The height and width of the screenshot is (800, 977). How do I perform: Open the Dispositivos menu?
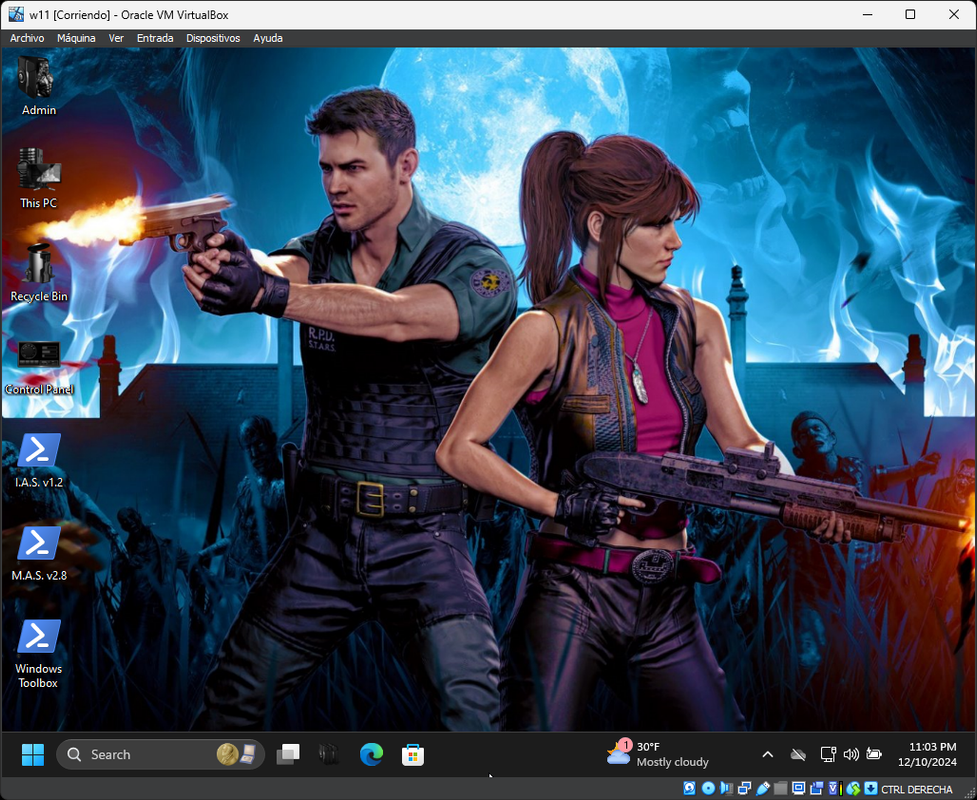coord(213,38)
